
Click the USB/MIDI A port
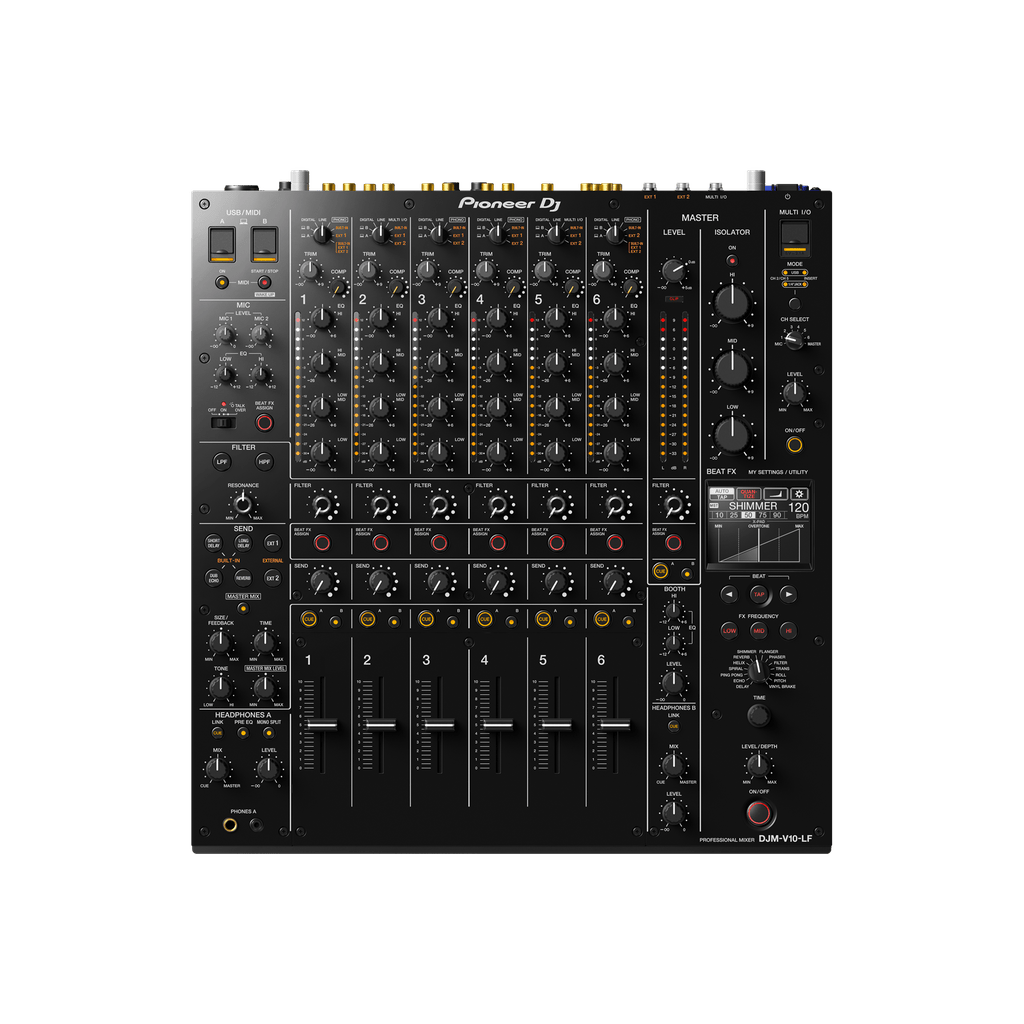pyautogui.click(x=221, y=244)
